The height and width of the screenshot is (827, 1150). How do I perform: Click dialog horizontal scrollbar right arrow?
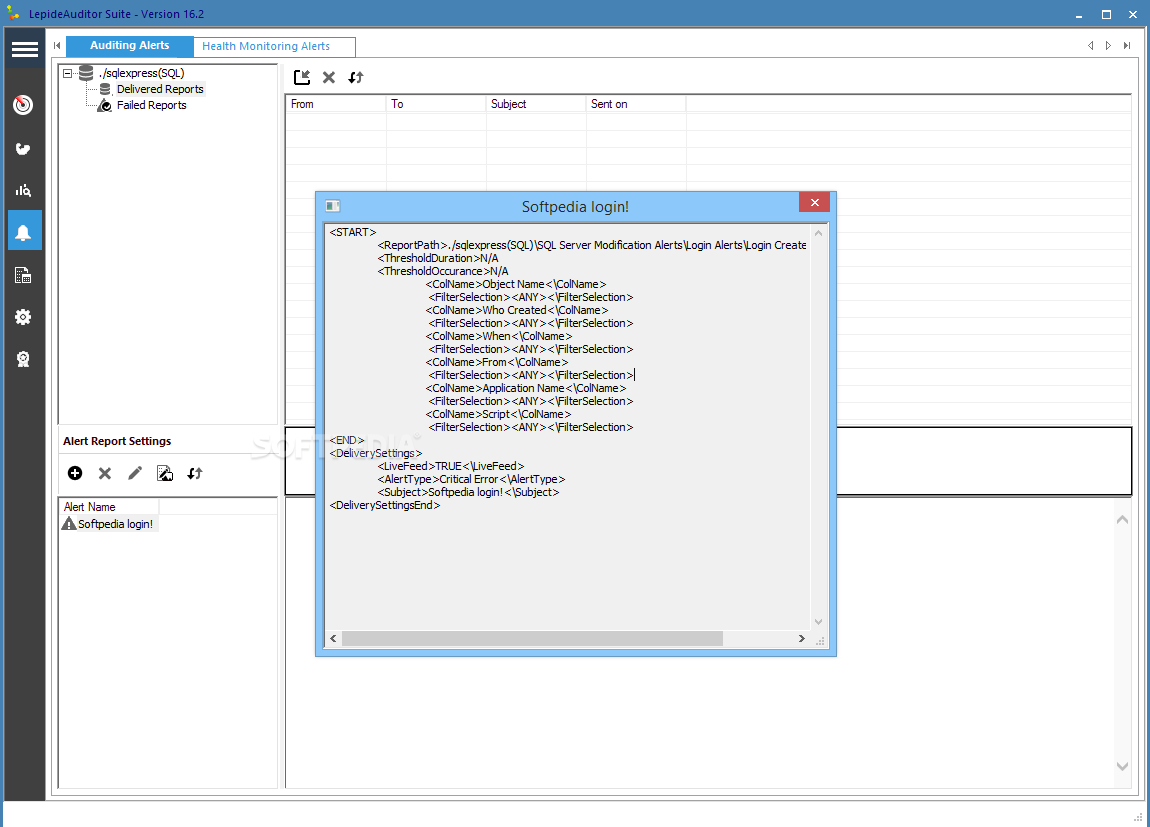pos(801,639)
